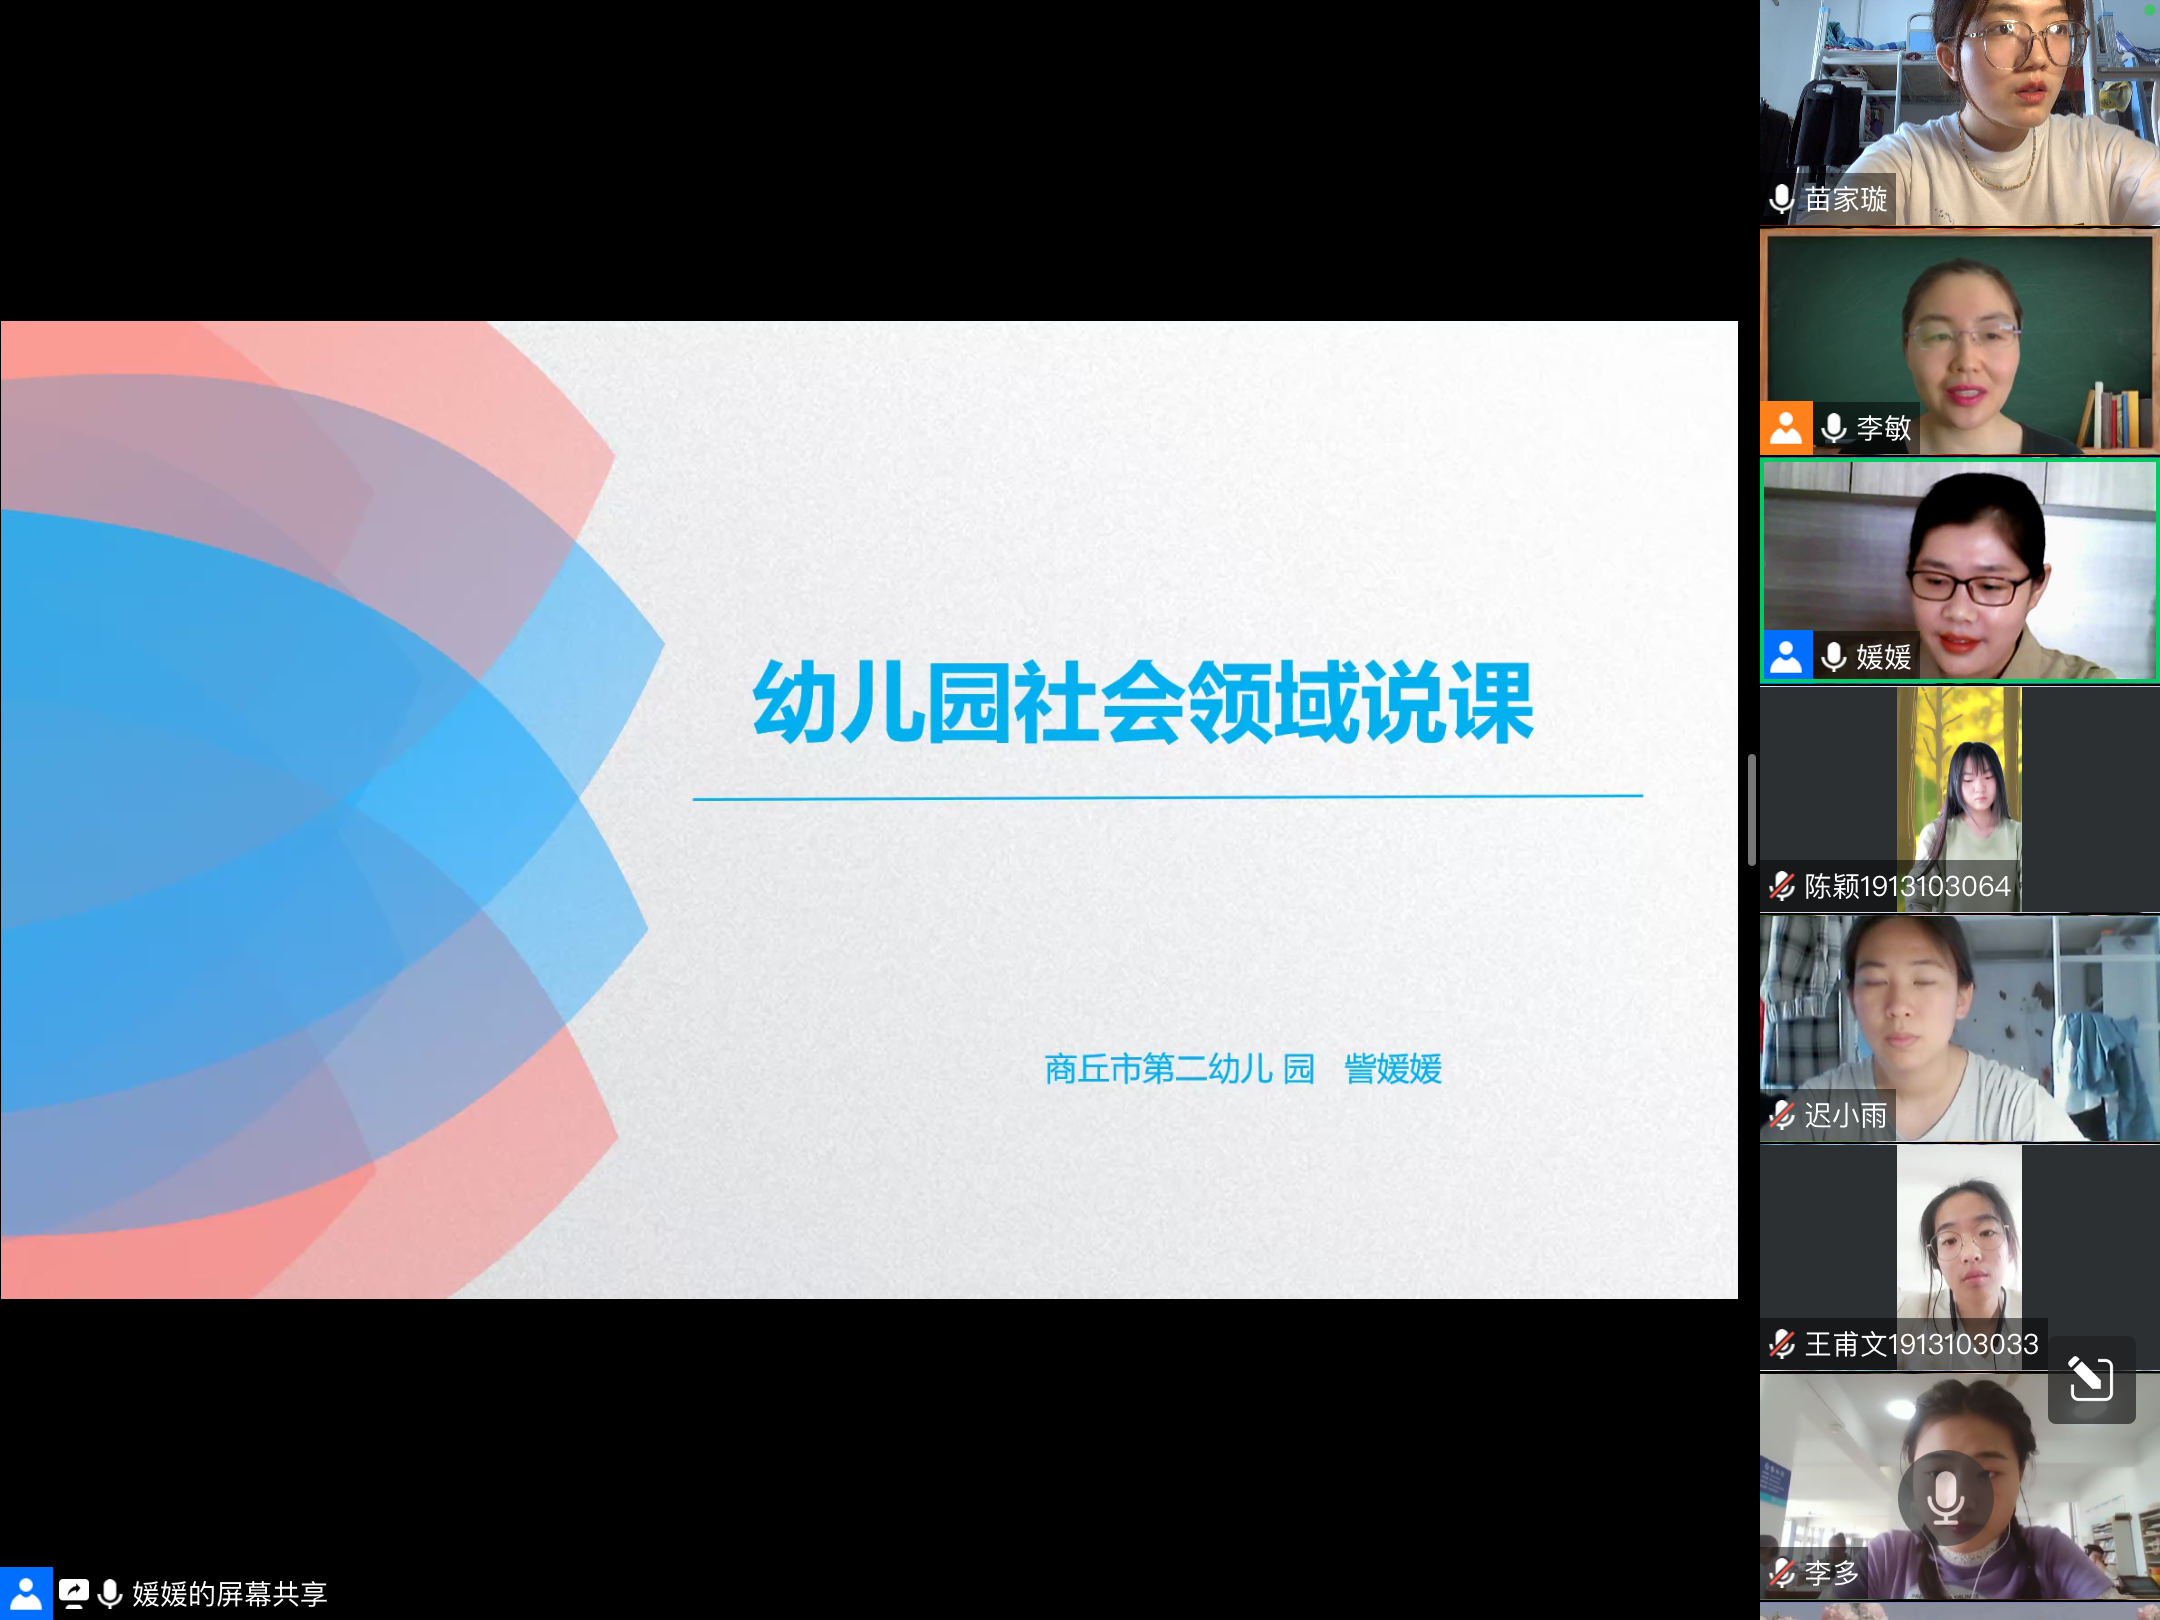The image size is (2160, 1620).
Task: Click the microphone icon beside 苗家璇
Action: tap(1781, 199)
